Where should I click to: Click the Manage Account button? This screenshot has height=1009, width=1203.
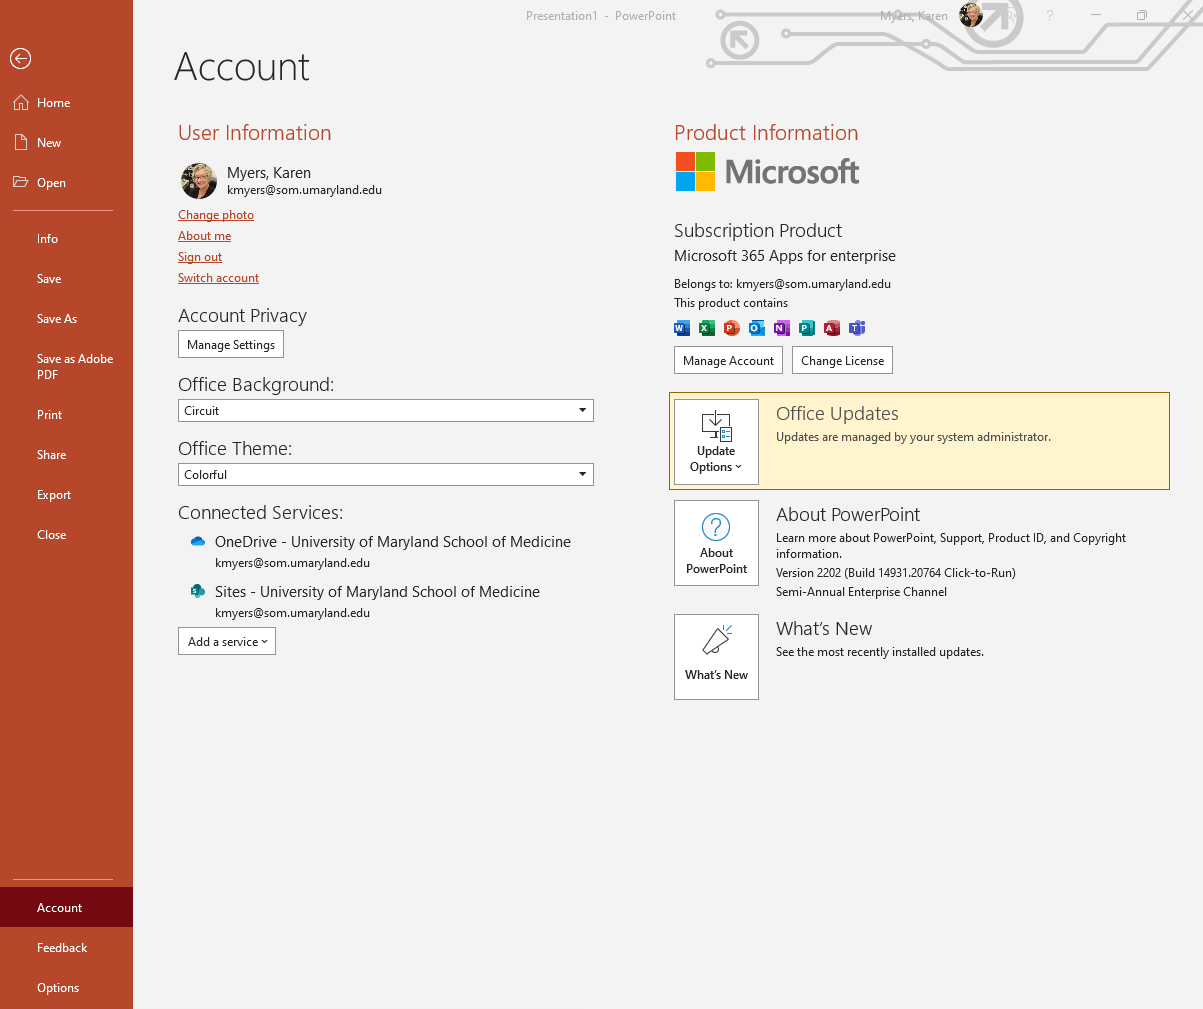point(728,361)
